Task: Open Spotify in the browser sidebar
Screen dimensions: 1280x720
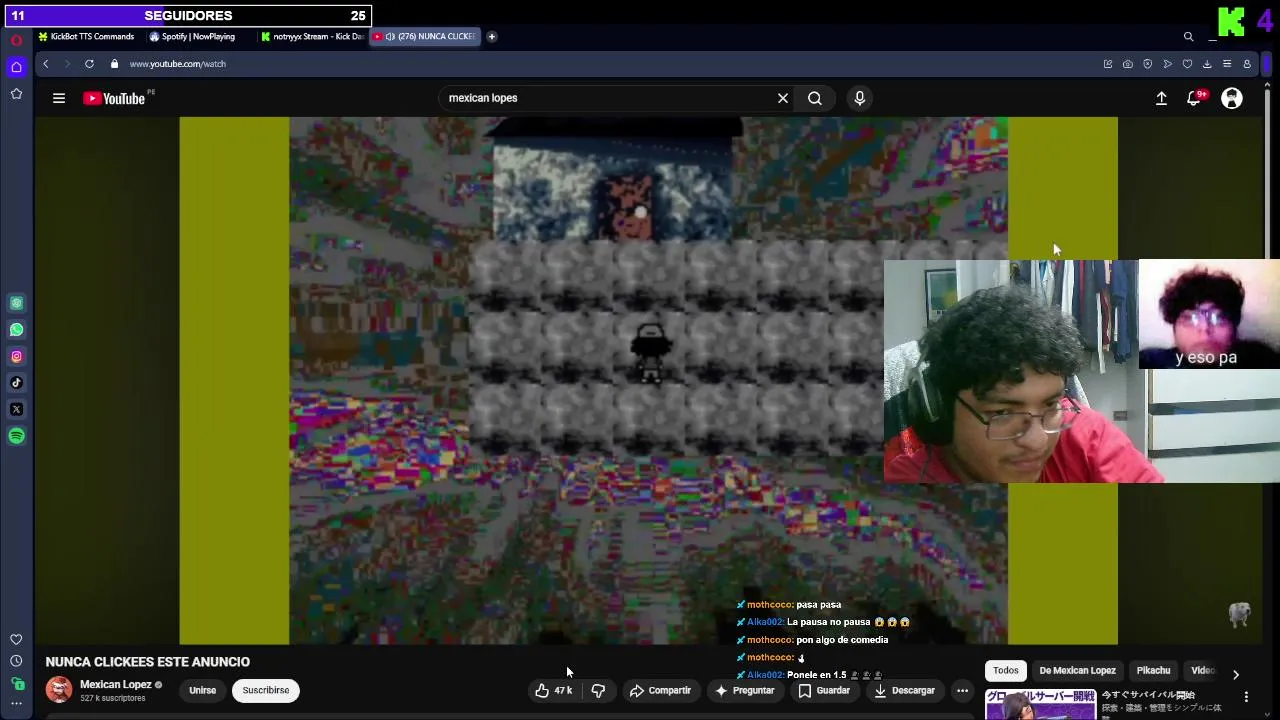Action: [16, 436]
